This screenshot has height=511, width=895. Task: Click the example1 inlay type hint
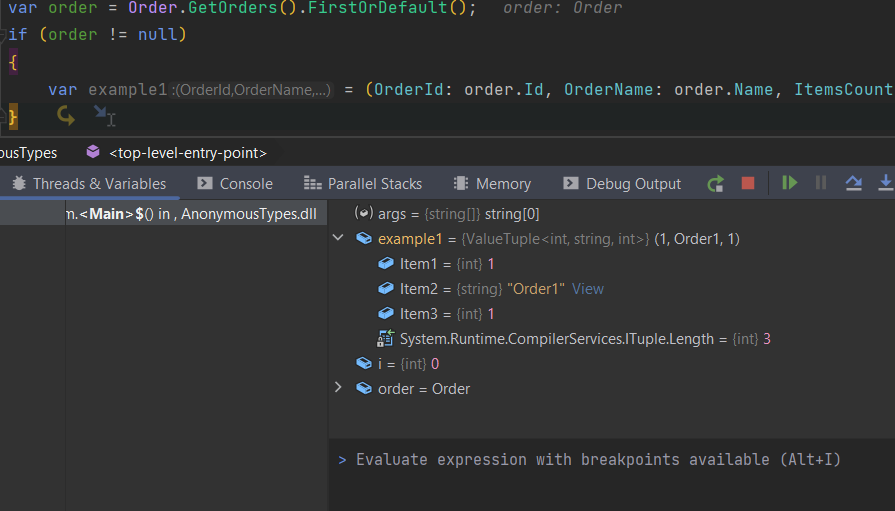[251, 90]
